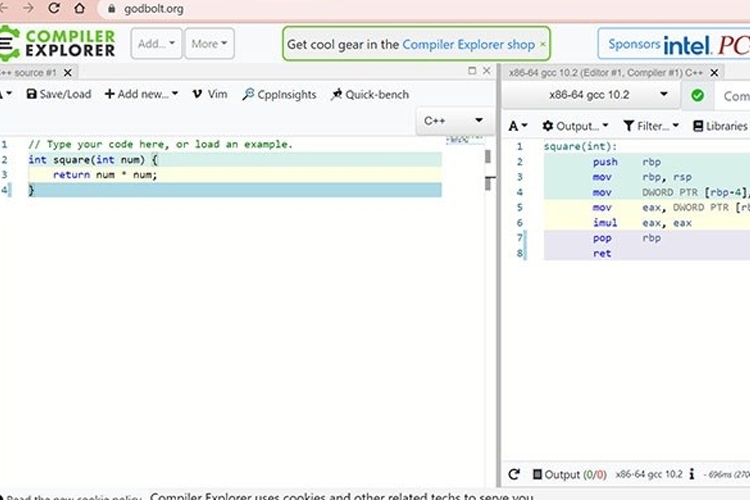Click godbolt.org in the address bar
The height and width of the screenshot is (500, 750).
coord(154,9)
